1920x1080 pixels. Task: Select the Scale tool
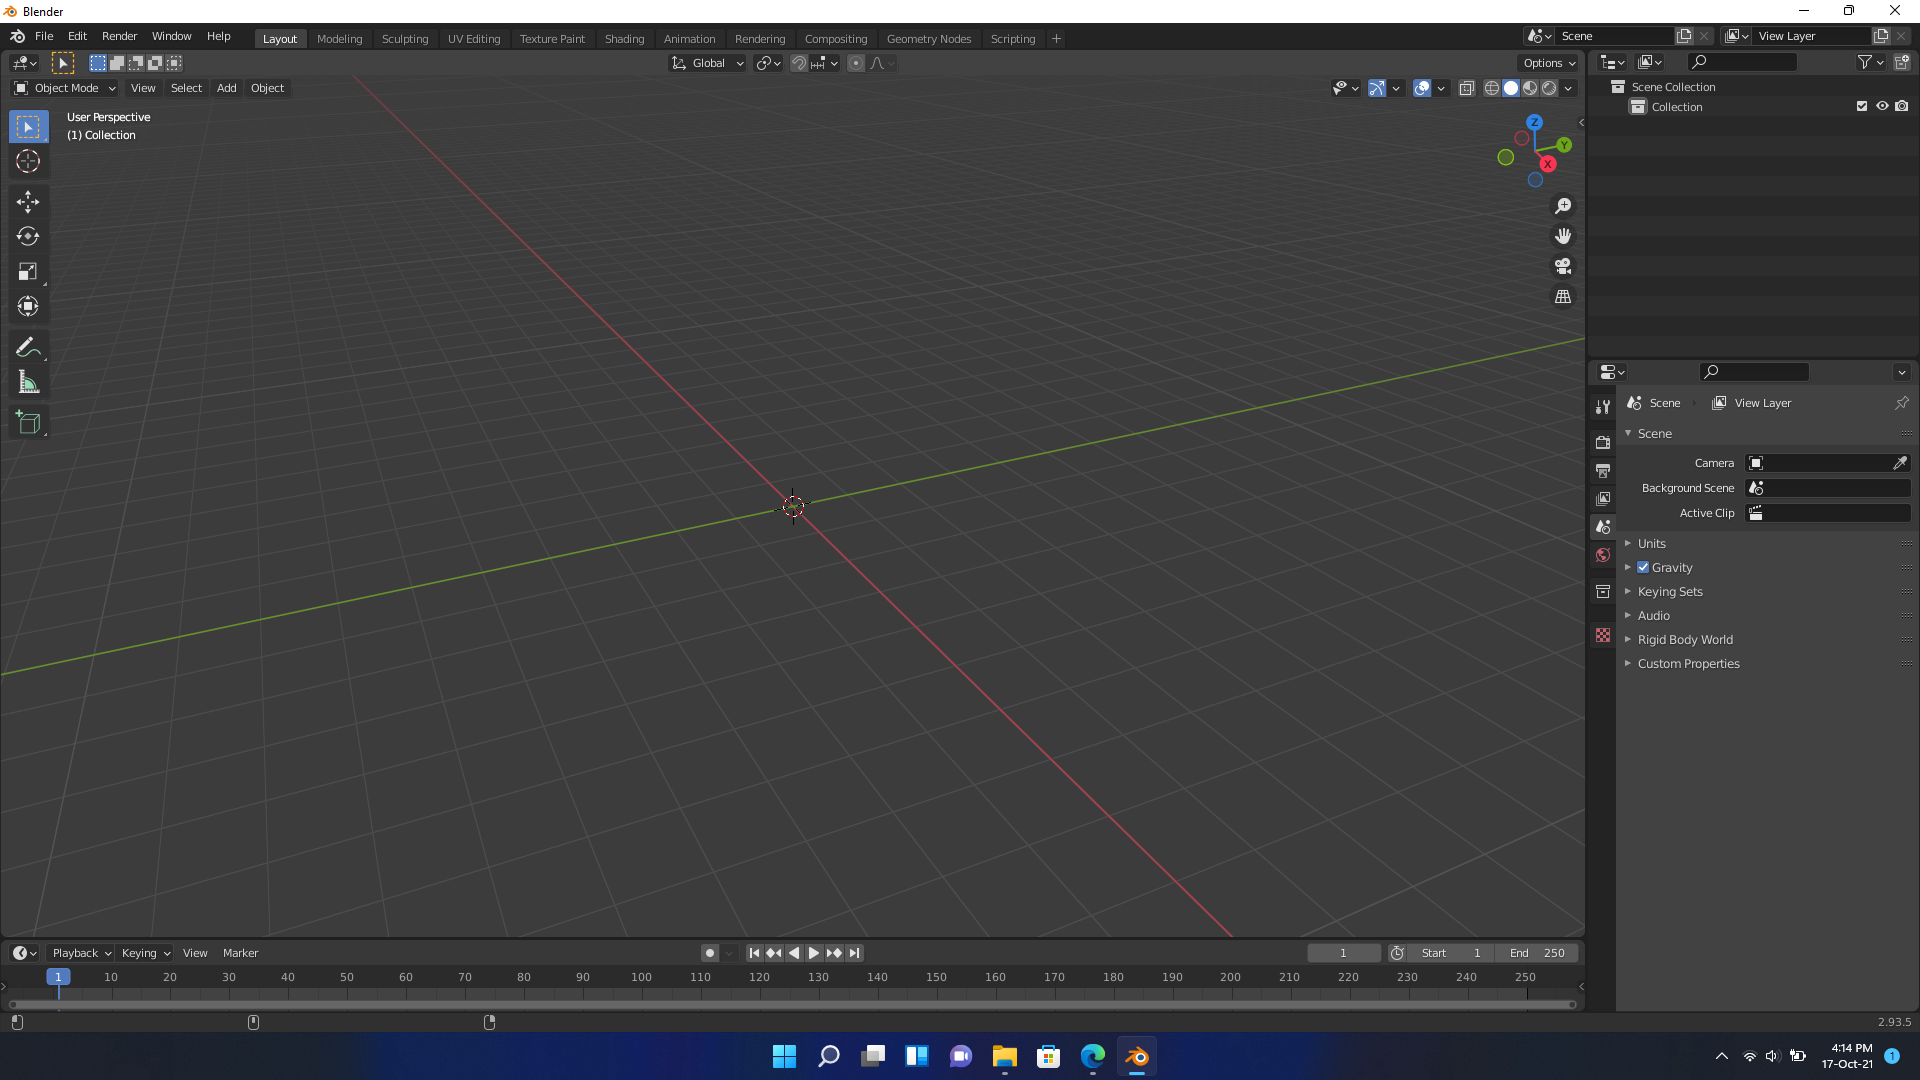pos(28,272)
